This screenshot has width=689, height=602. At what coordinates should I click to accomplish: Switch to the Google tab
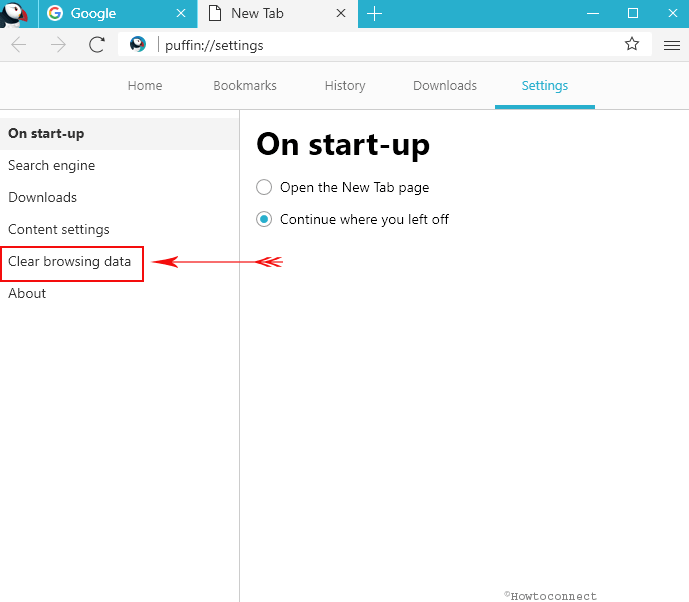point(118,14)
